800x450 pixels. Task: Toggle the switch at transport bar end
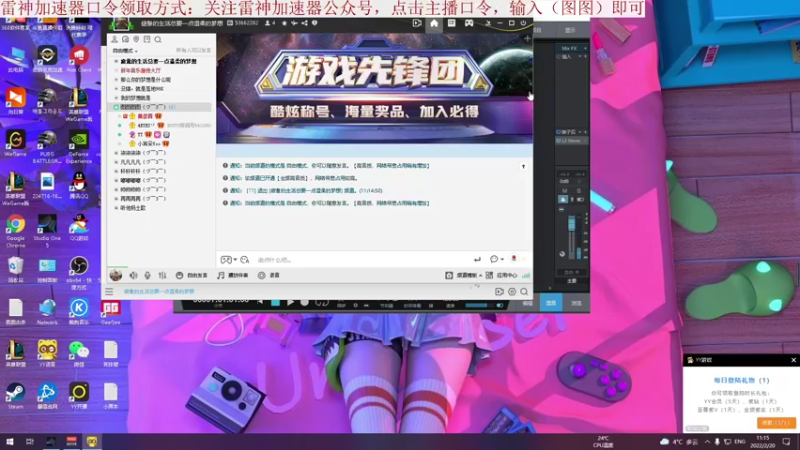[499, 305]
